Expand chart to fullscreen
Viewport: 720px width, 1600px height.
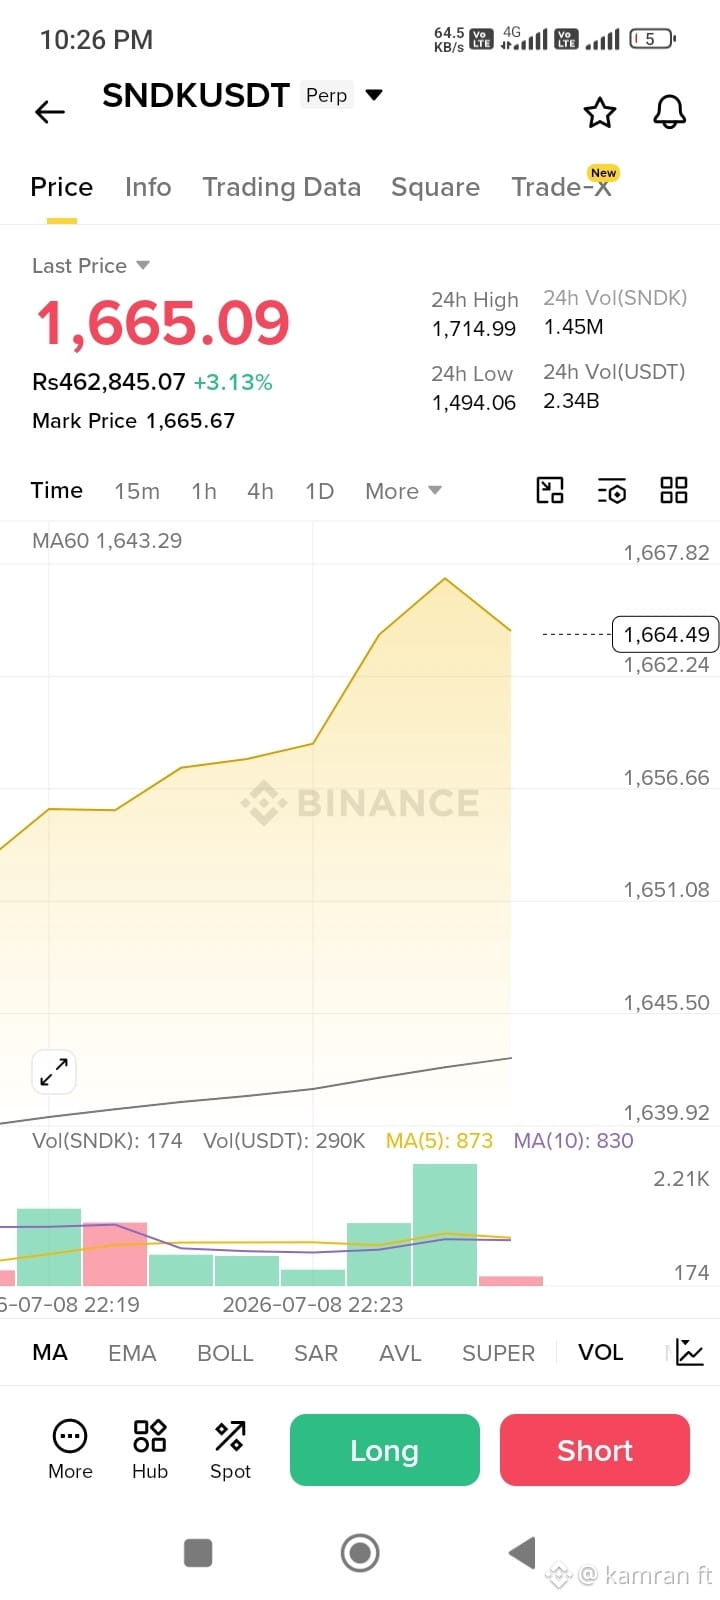[54, 1073]
